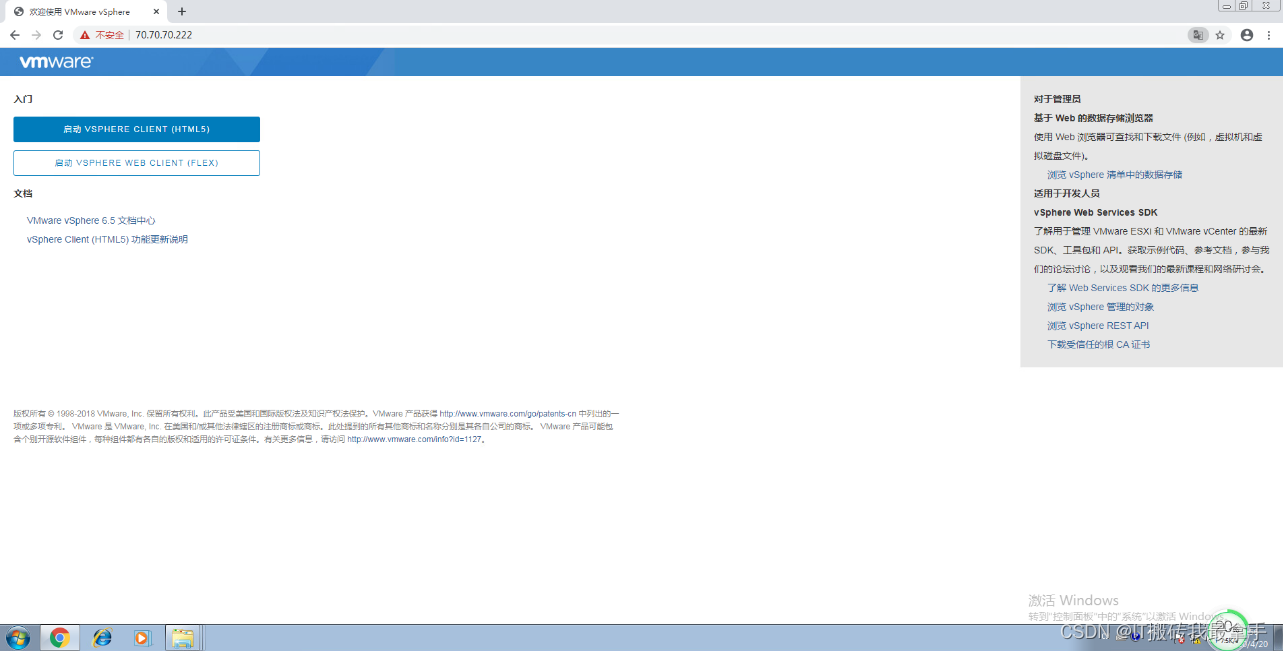Open the vmware.com patents URL link

(x=508, y=413)
